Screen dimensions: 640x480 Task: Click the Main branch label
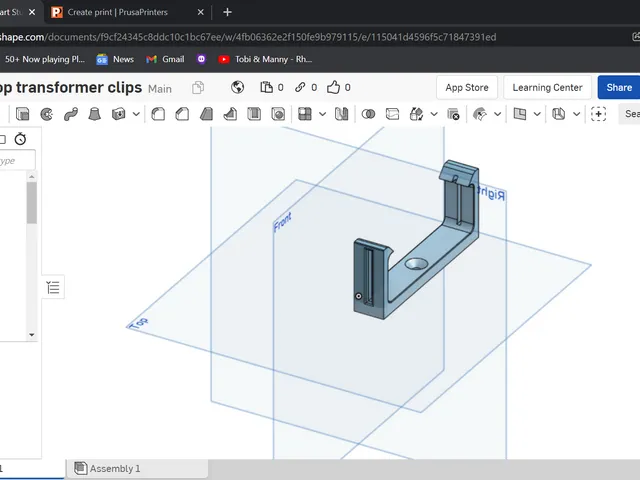tap(160, 89)
